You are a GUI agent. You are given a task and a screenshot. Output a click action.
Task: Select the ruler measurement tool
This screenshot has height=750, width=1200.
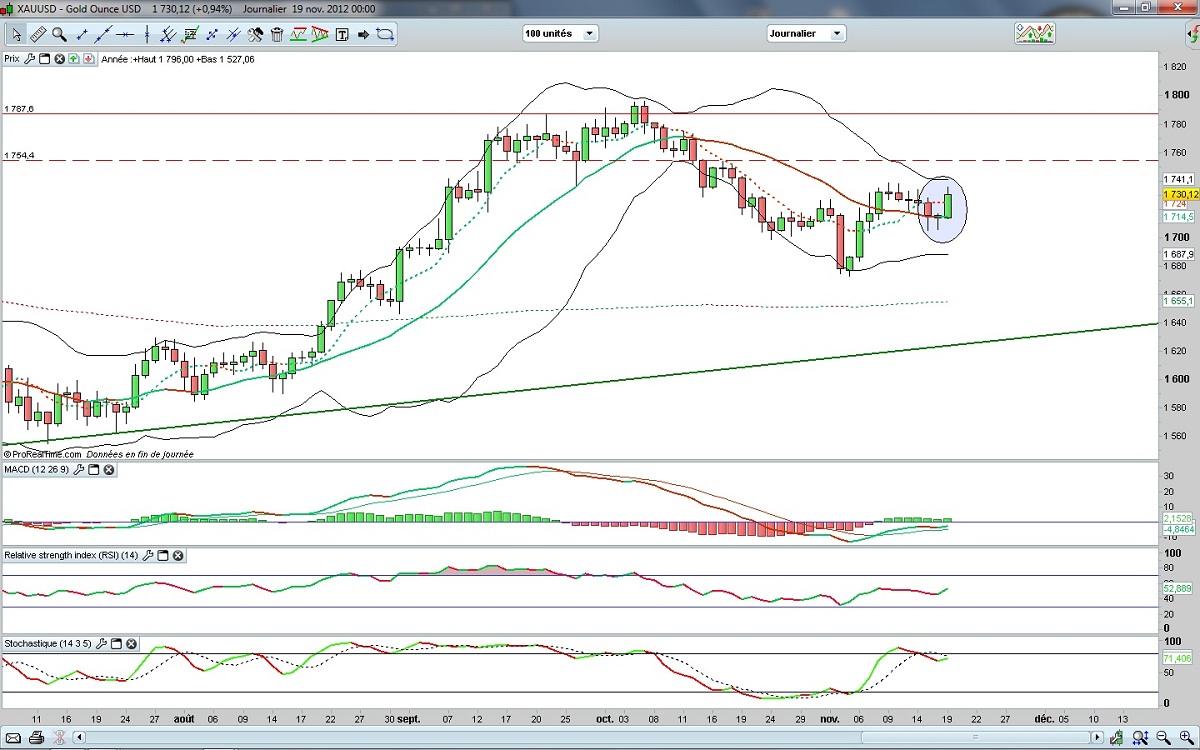tap(38, 34)
